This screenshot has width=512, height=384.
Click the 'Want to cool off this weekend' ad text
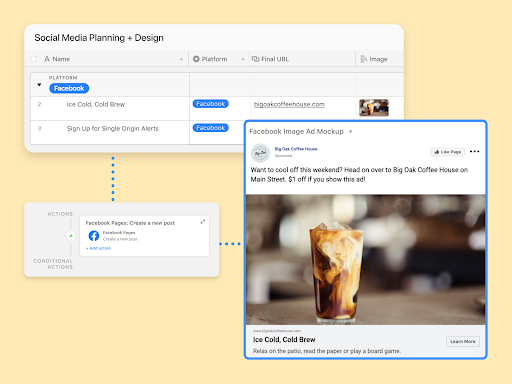tap(359, 175)
